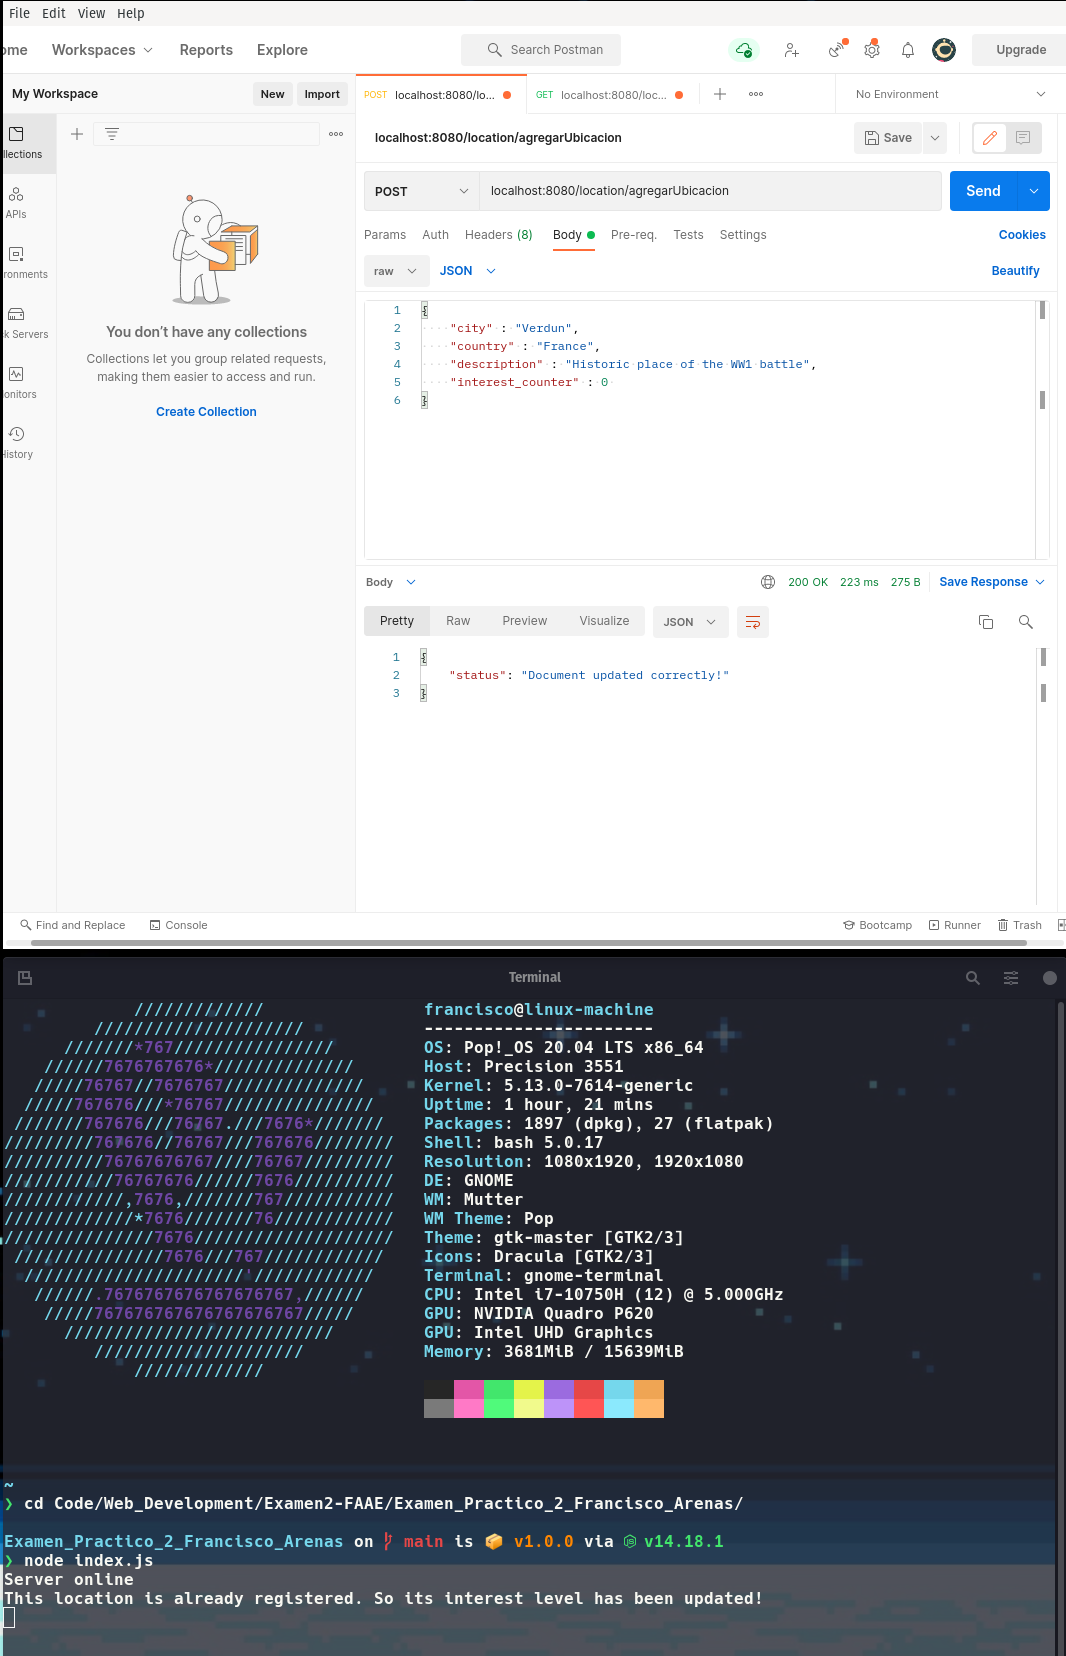Screen dimensions: 1066x1656
Task: Switch to build mode pencil icon
Action: click(990, 138)
